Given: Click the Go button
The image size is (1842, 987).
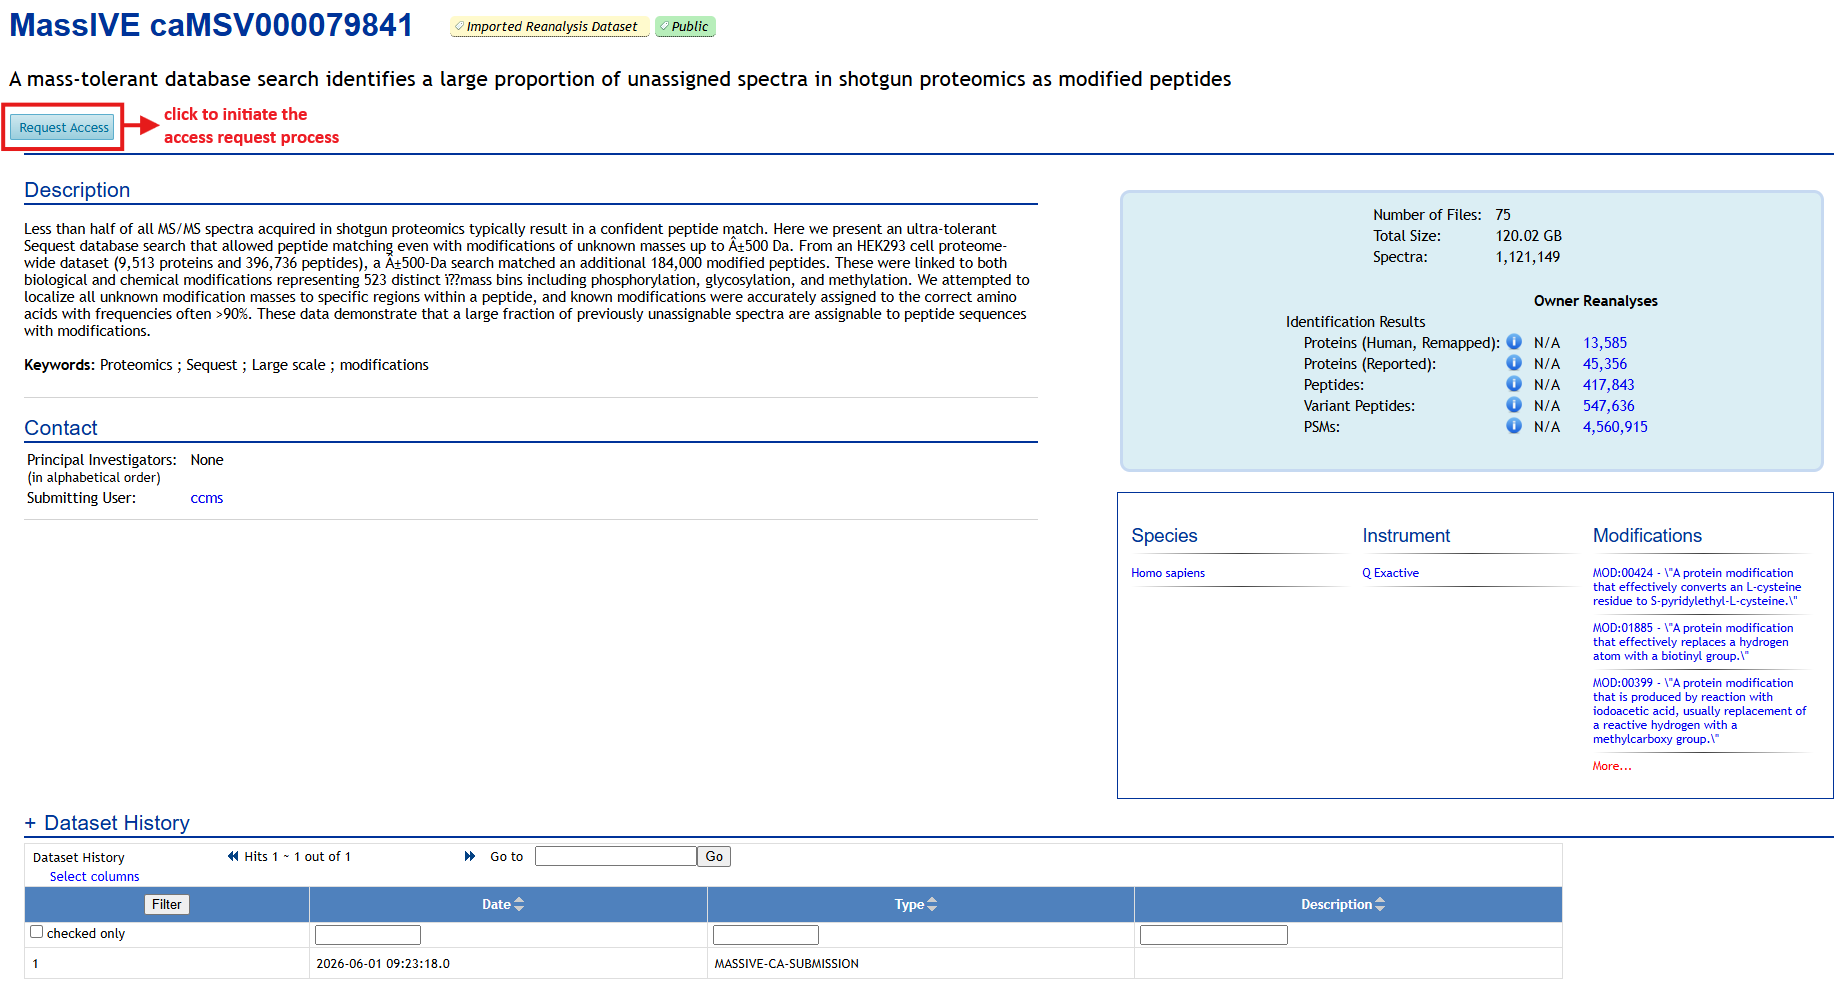Looking at the screenshot, I should pos(714,856).
